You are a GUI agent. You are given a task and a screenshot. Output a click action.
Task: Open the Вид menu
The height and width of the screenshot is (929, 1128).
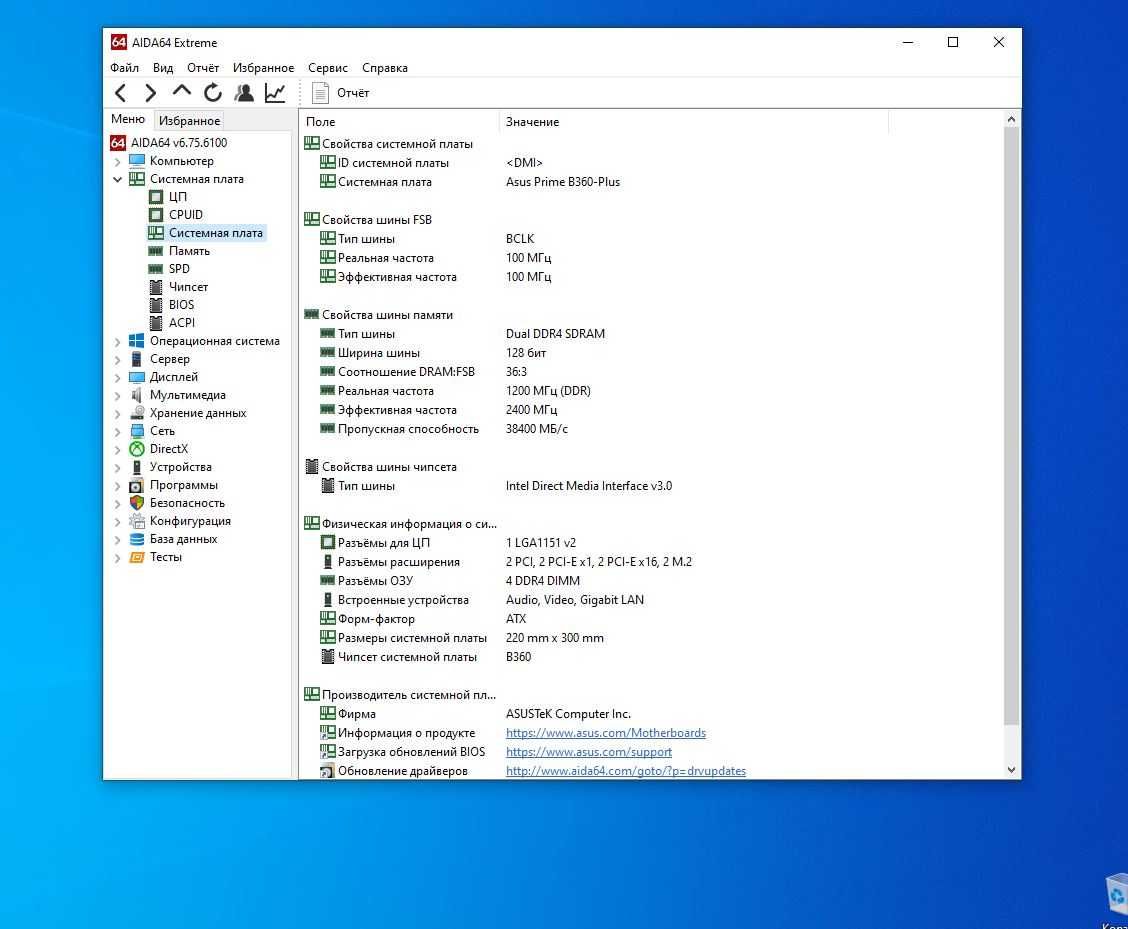(163, 68)
